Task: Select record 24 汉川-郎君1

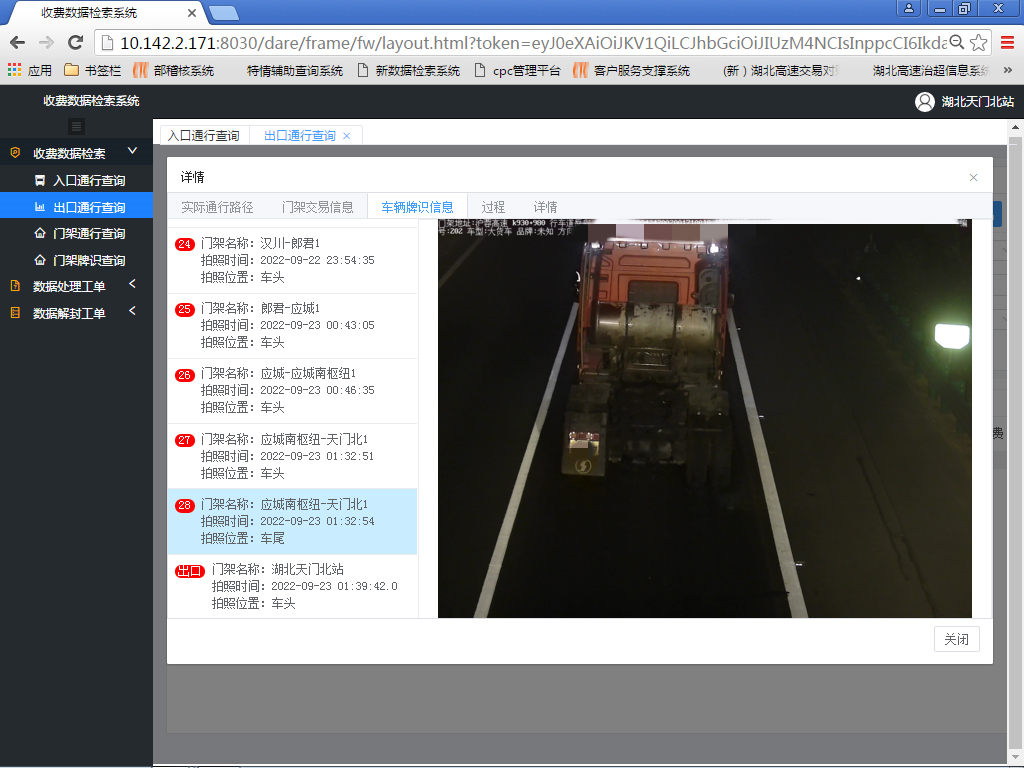Action: (x=293, y=261)
